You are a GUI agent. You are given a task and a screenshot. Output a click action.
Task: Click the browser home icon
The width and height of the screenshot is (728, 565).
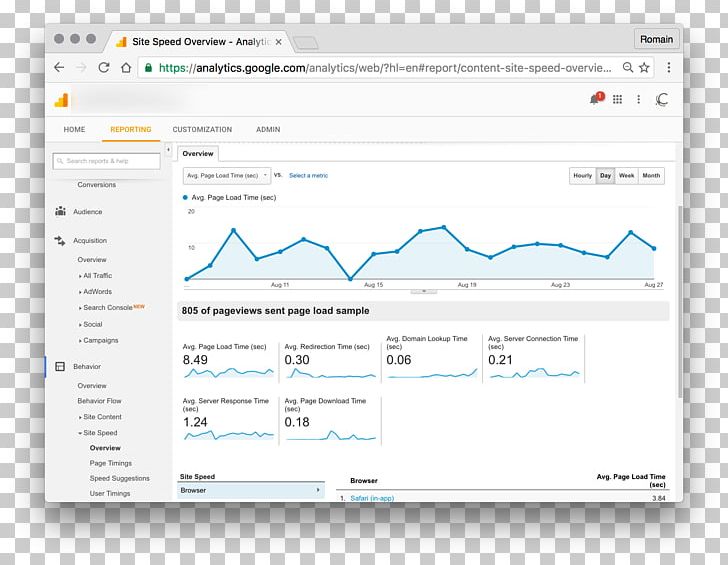click(x=126, y=68)
